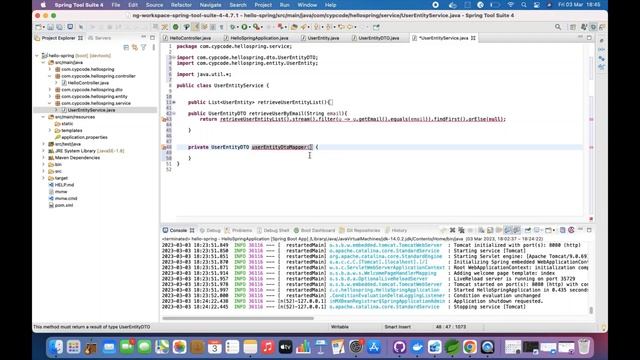Image resolution: width=640 pixels, height=360 pixels.
Task: Open the Navigate menu
Action: 210,5
